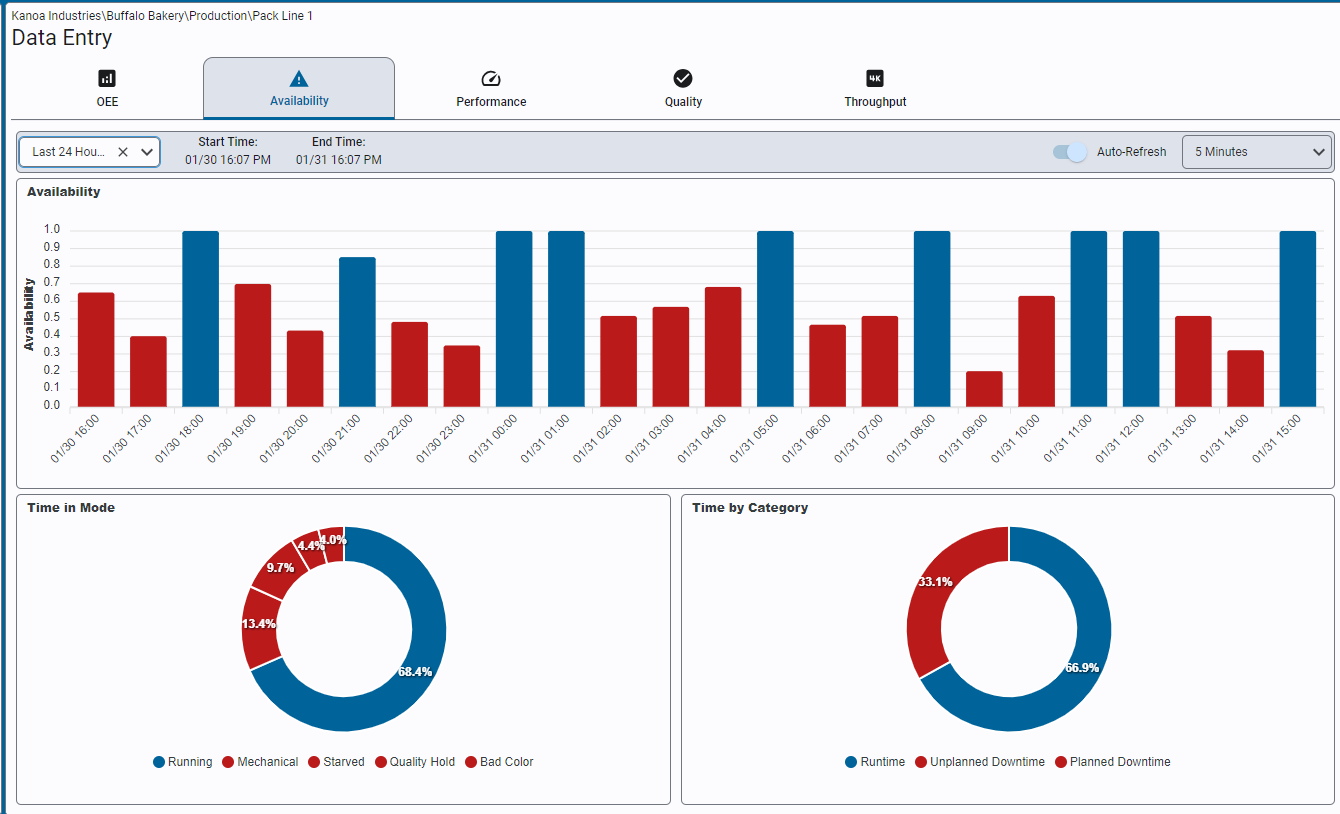Click the blue 01/31 15:00 bar
Image resolution: width=1340 pixels, height=814 pixels.
click(x=1298, y=319)
